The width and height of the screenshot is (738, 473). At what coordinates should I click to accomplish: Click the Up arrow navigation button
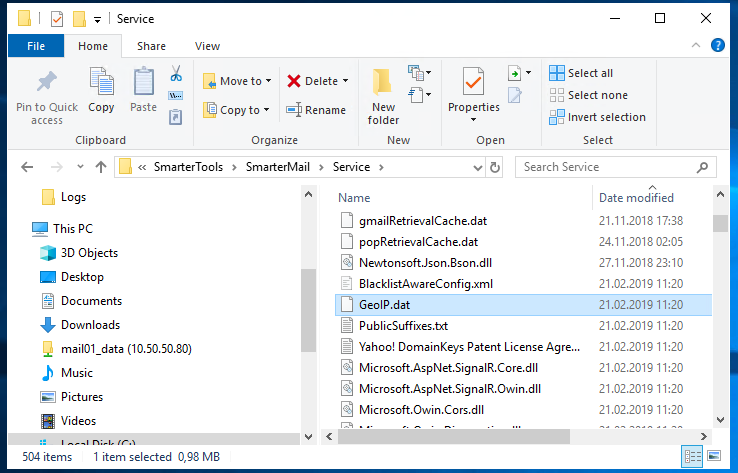click(100, 167)
